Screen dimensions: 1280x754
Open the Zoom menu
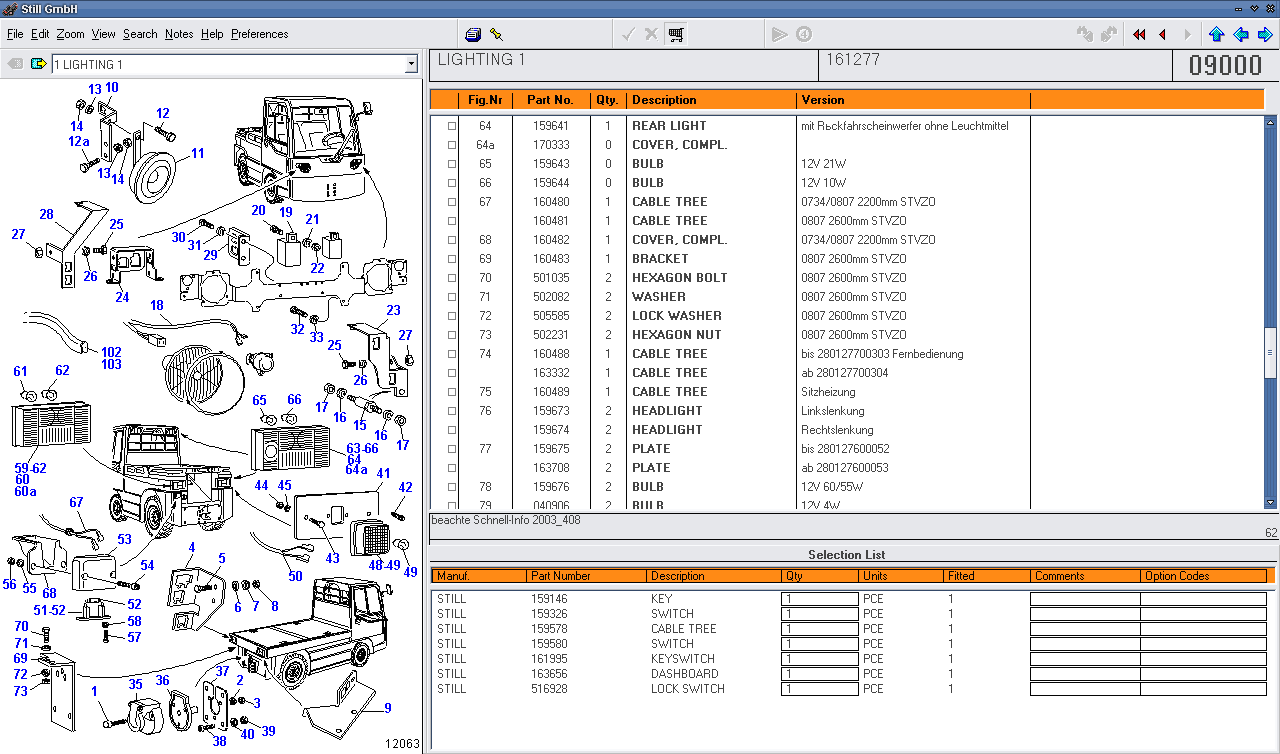pyautogui.click(x=70, y=34)
